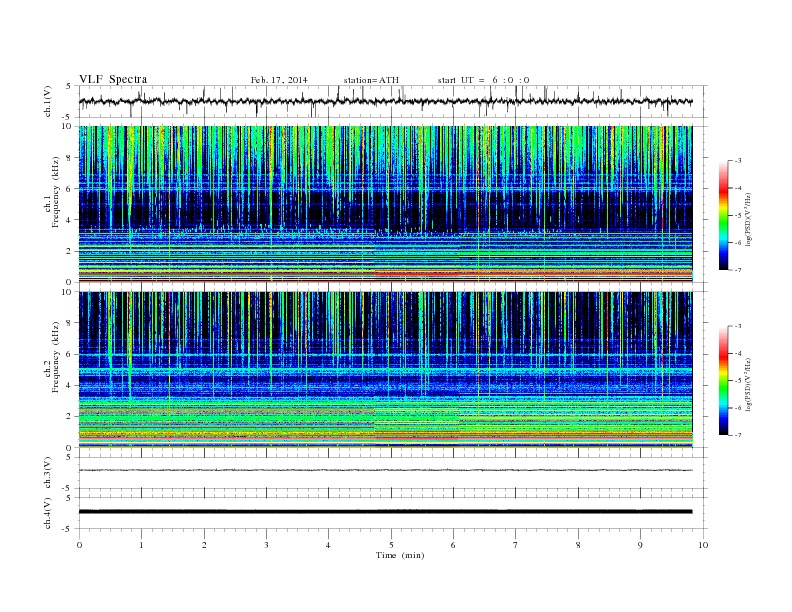Click the ch.2 frequency spectrogram panel

pyautogui.click(x=385, y=370)
